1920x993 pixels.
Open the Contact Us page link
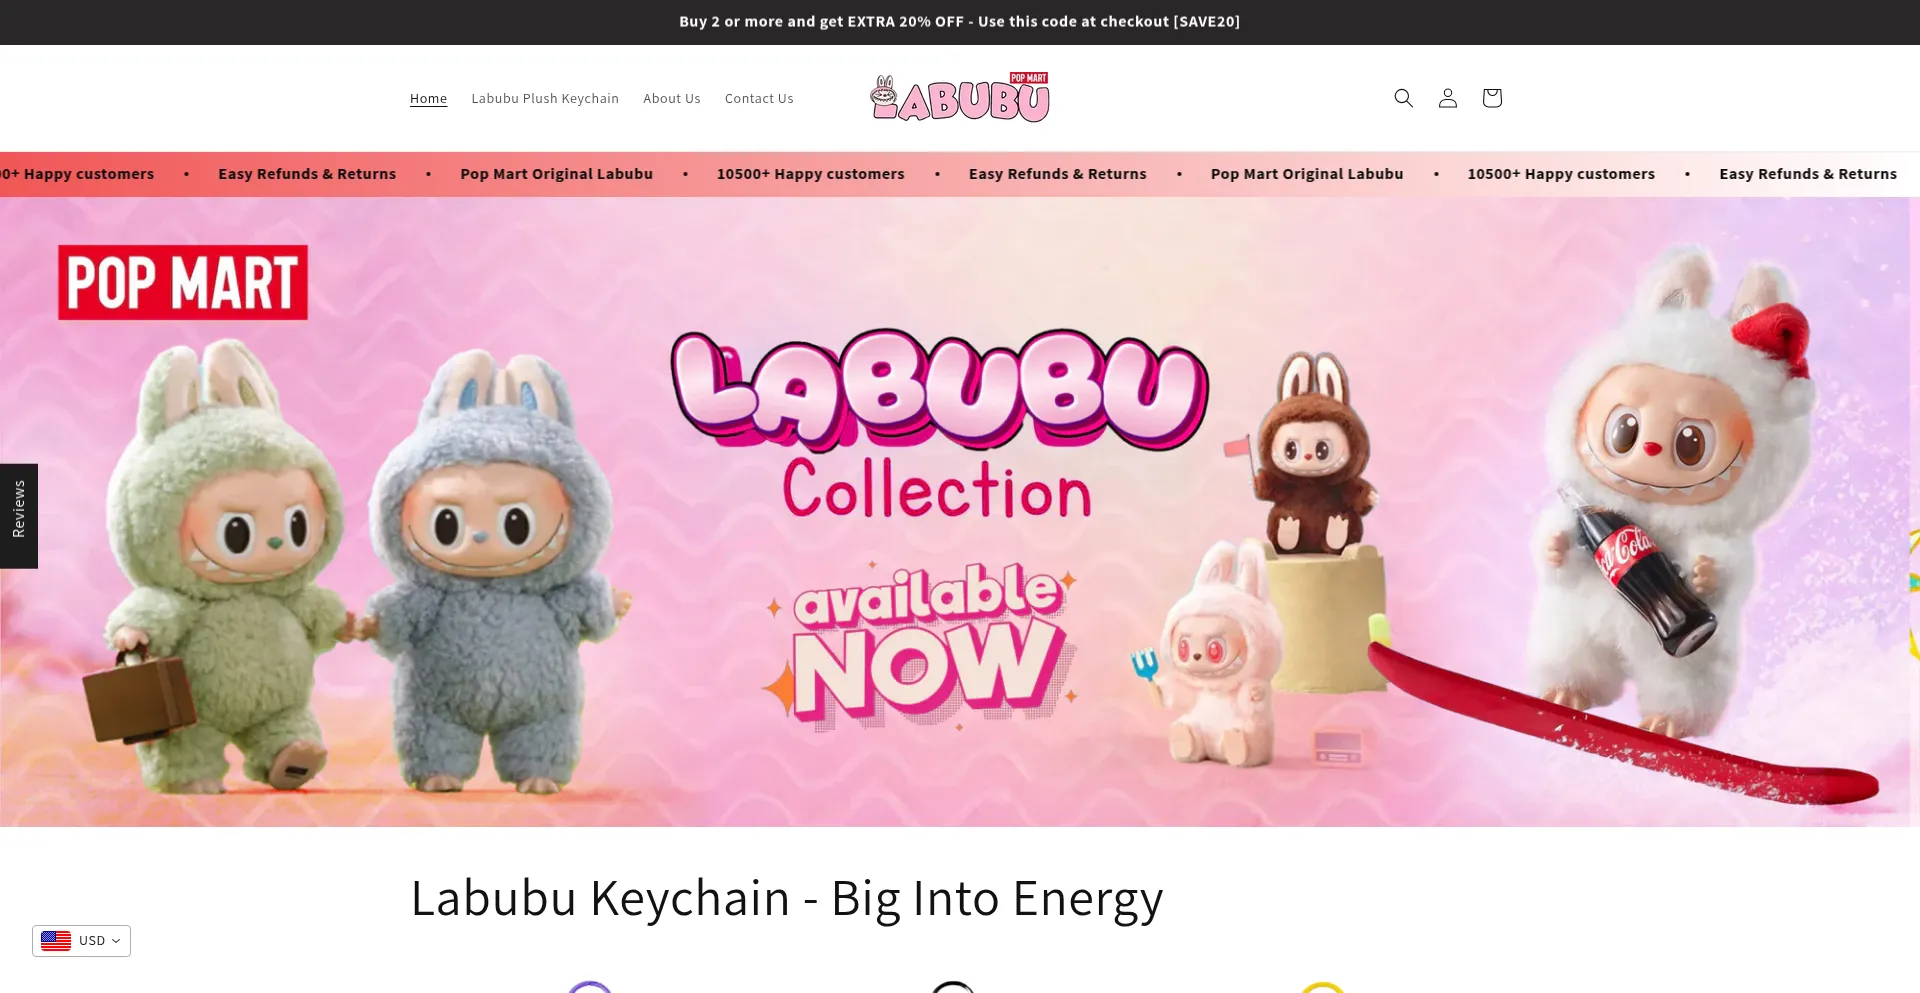759,98
